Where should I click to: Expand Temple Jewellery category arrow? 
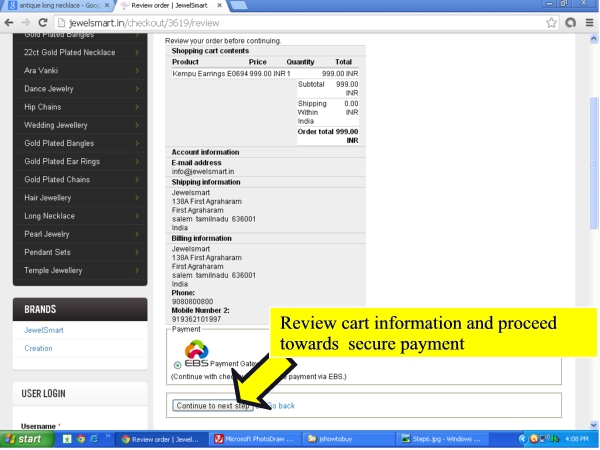coord(137,270)
